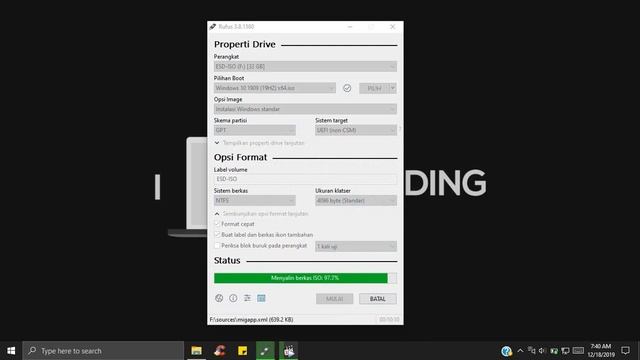Click the Rufus icon in the taskbar
Viewport: 640px width, 360px height.
coord(265,351)
